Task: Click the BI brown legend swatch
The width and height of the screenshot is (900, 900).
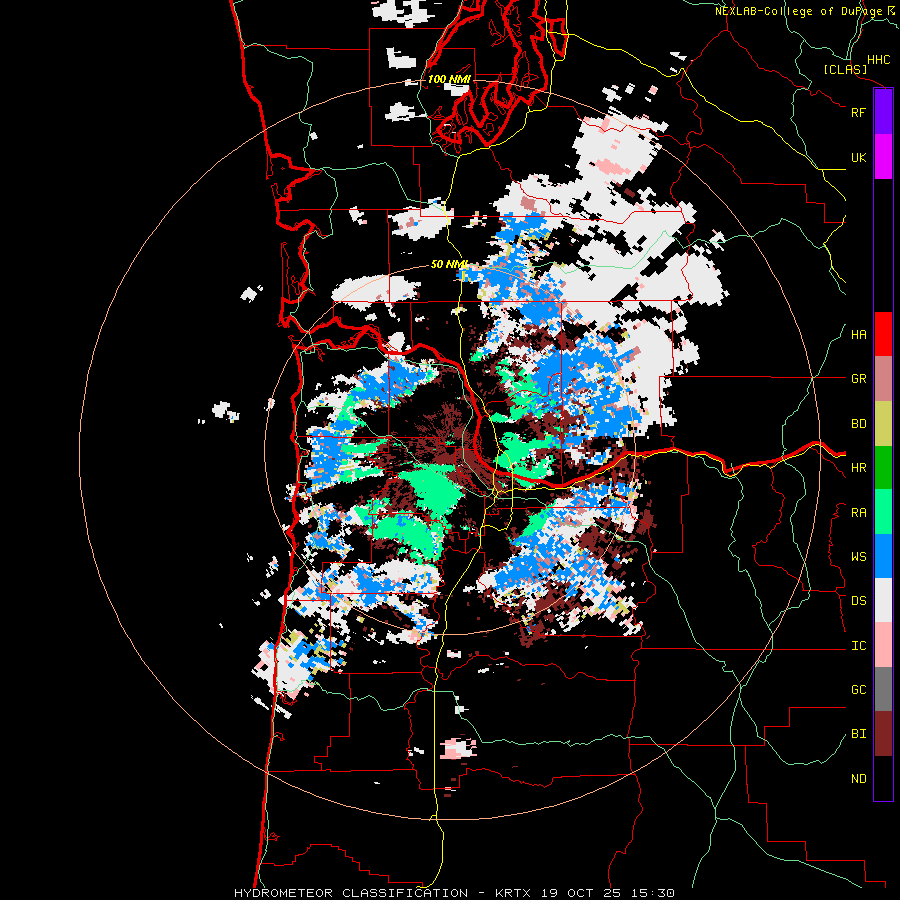Action: pyautogui.click(x=883, y=734)
